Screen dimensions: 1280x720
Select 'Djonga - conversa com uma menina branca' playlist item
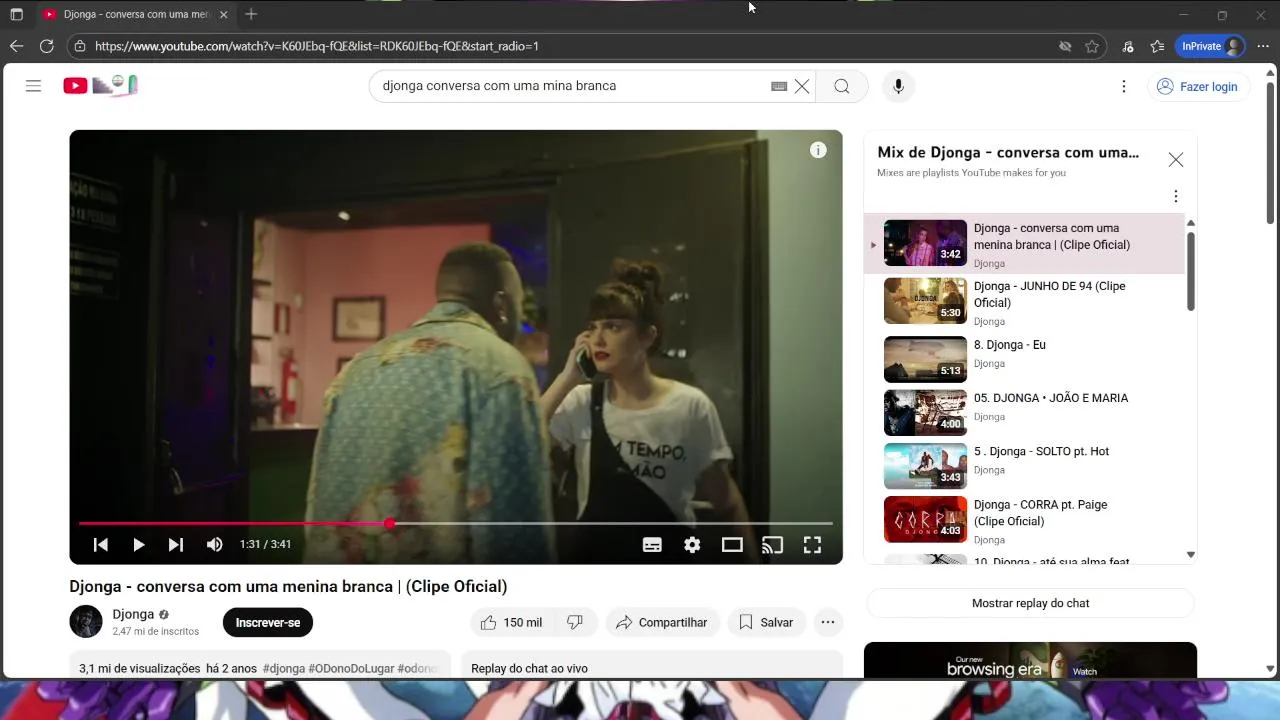click(x=1024, y=244)
